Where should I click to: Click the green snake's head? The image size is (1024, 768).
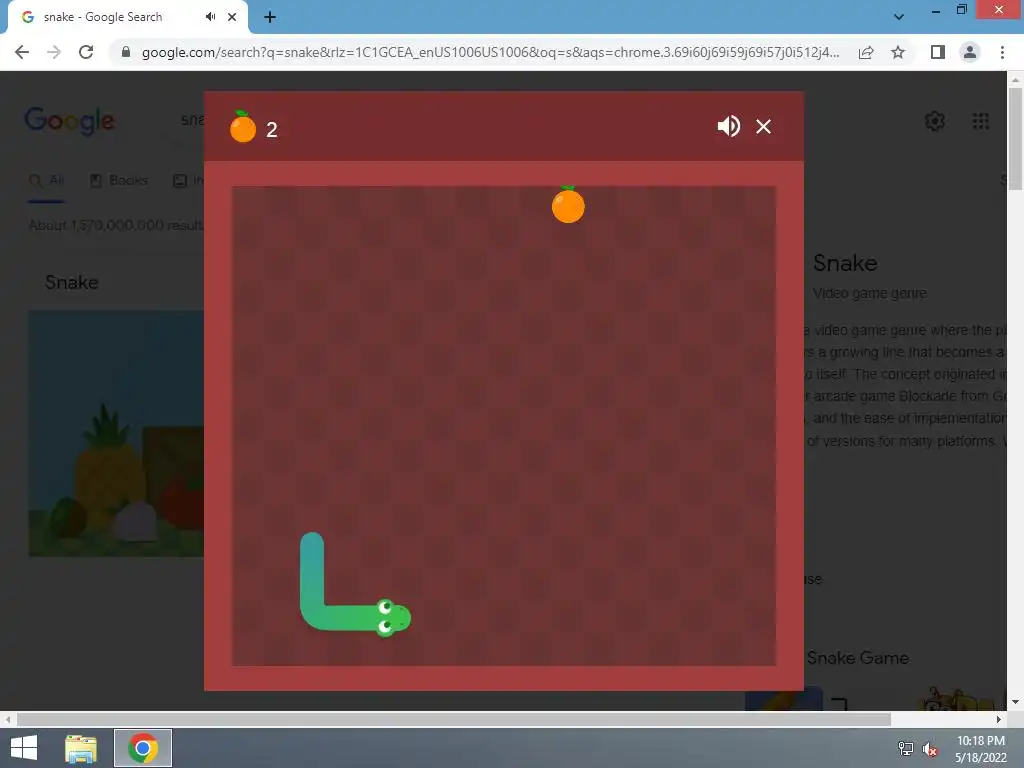click(x=393, y=618)
